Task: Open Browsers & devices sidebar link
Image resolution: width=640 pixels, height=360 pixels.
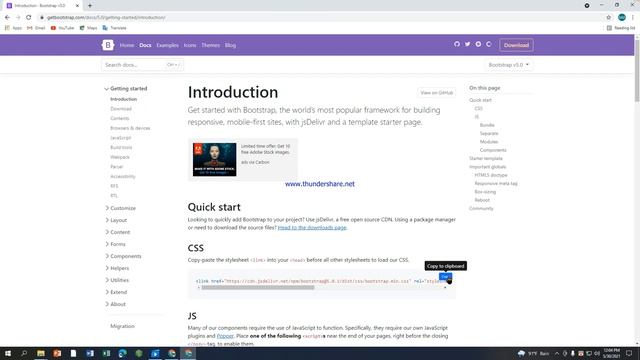Action: [130, 128]
